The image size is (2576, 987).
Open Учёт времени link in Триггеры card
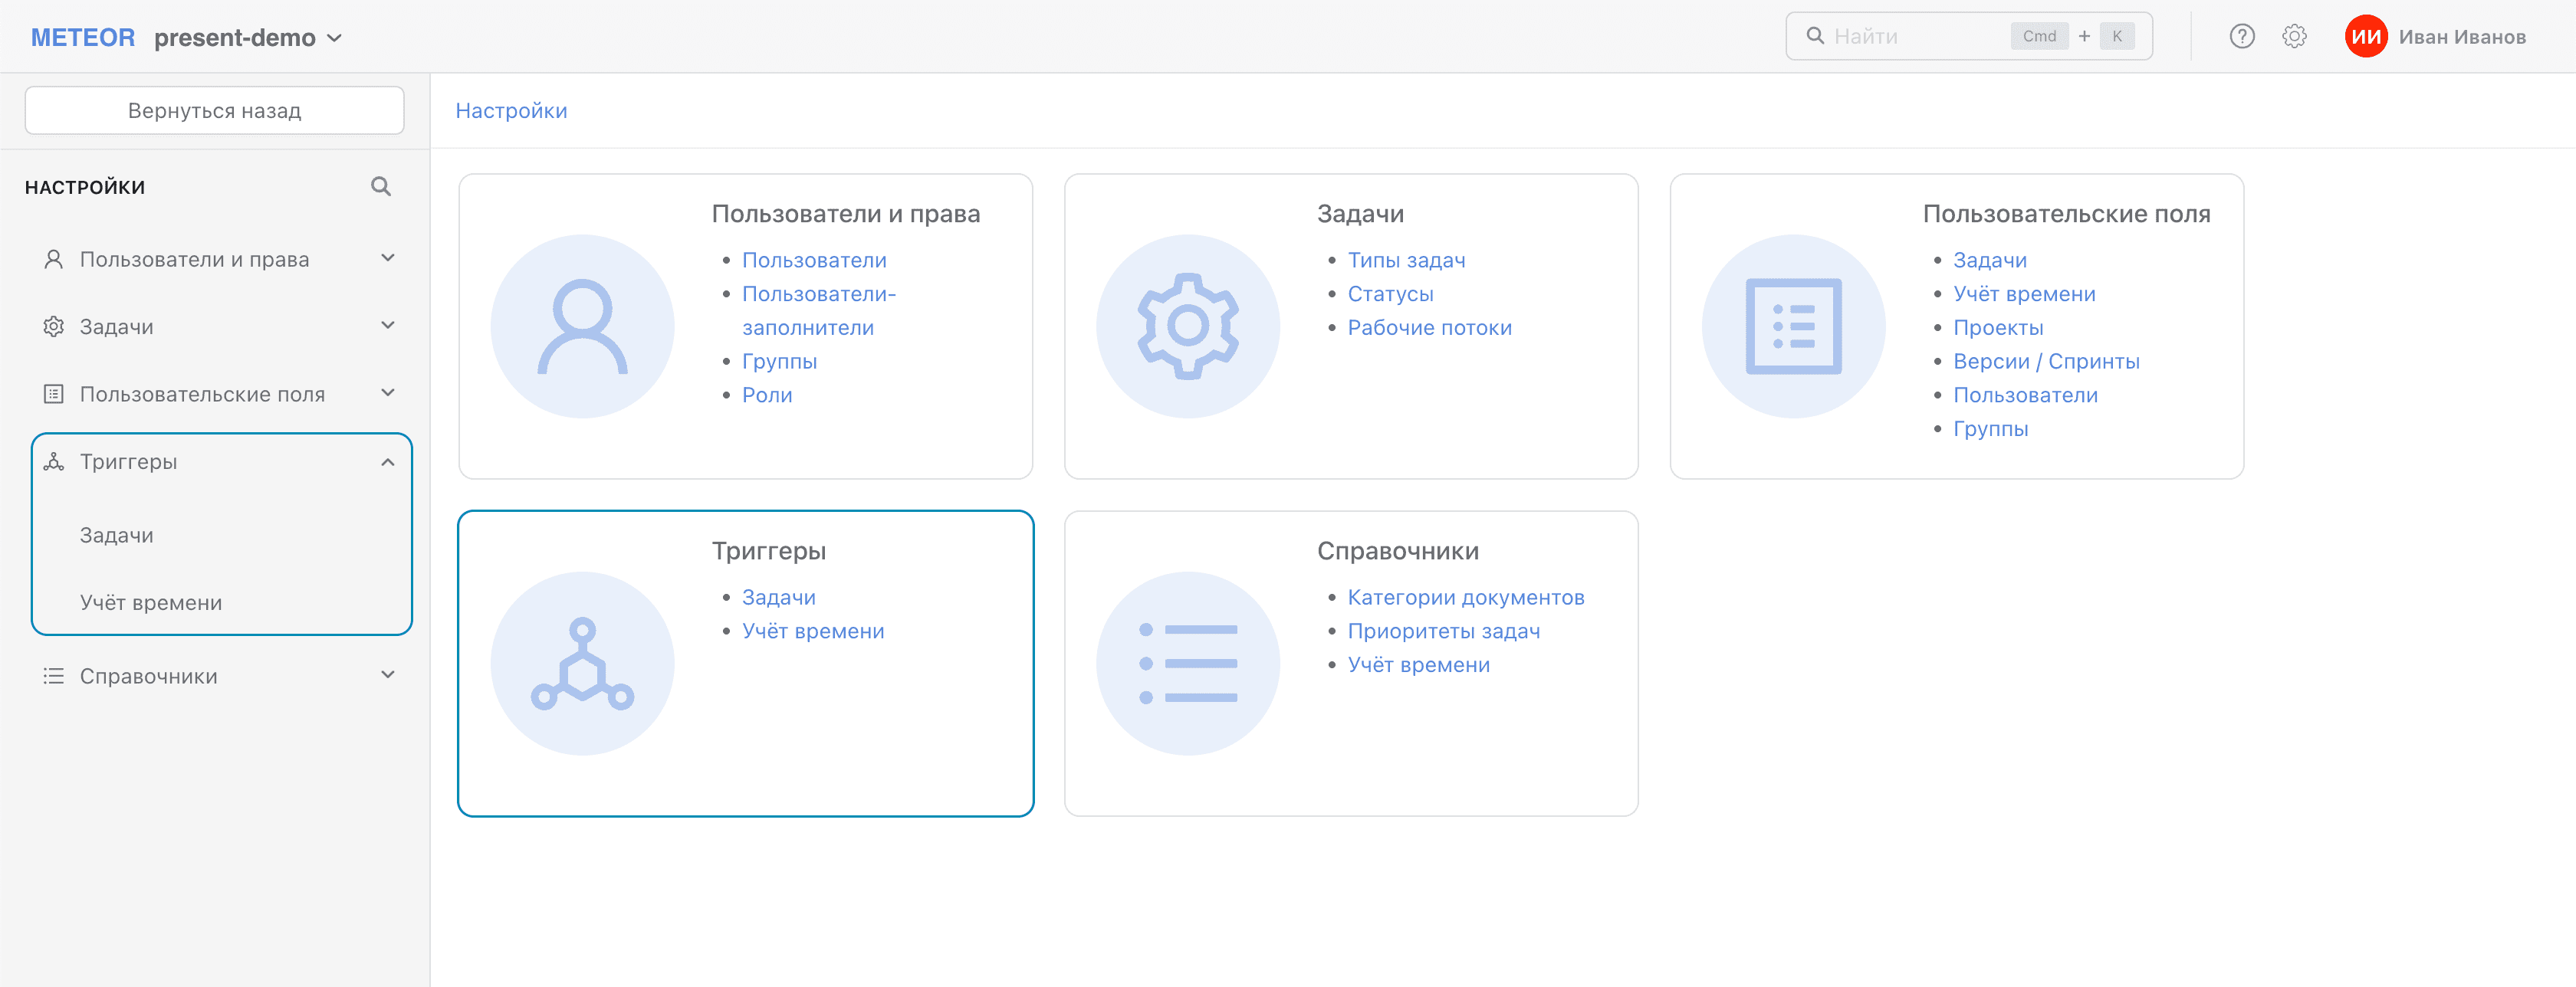point(813,631)
